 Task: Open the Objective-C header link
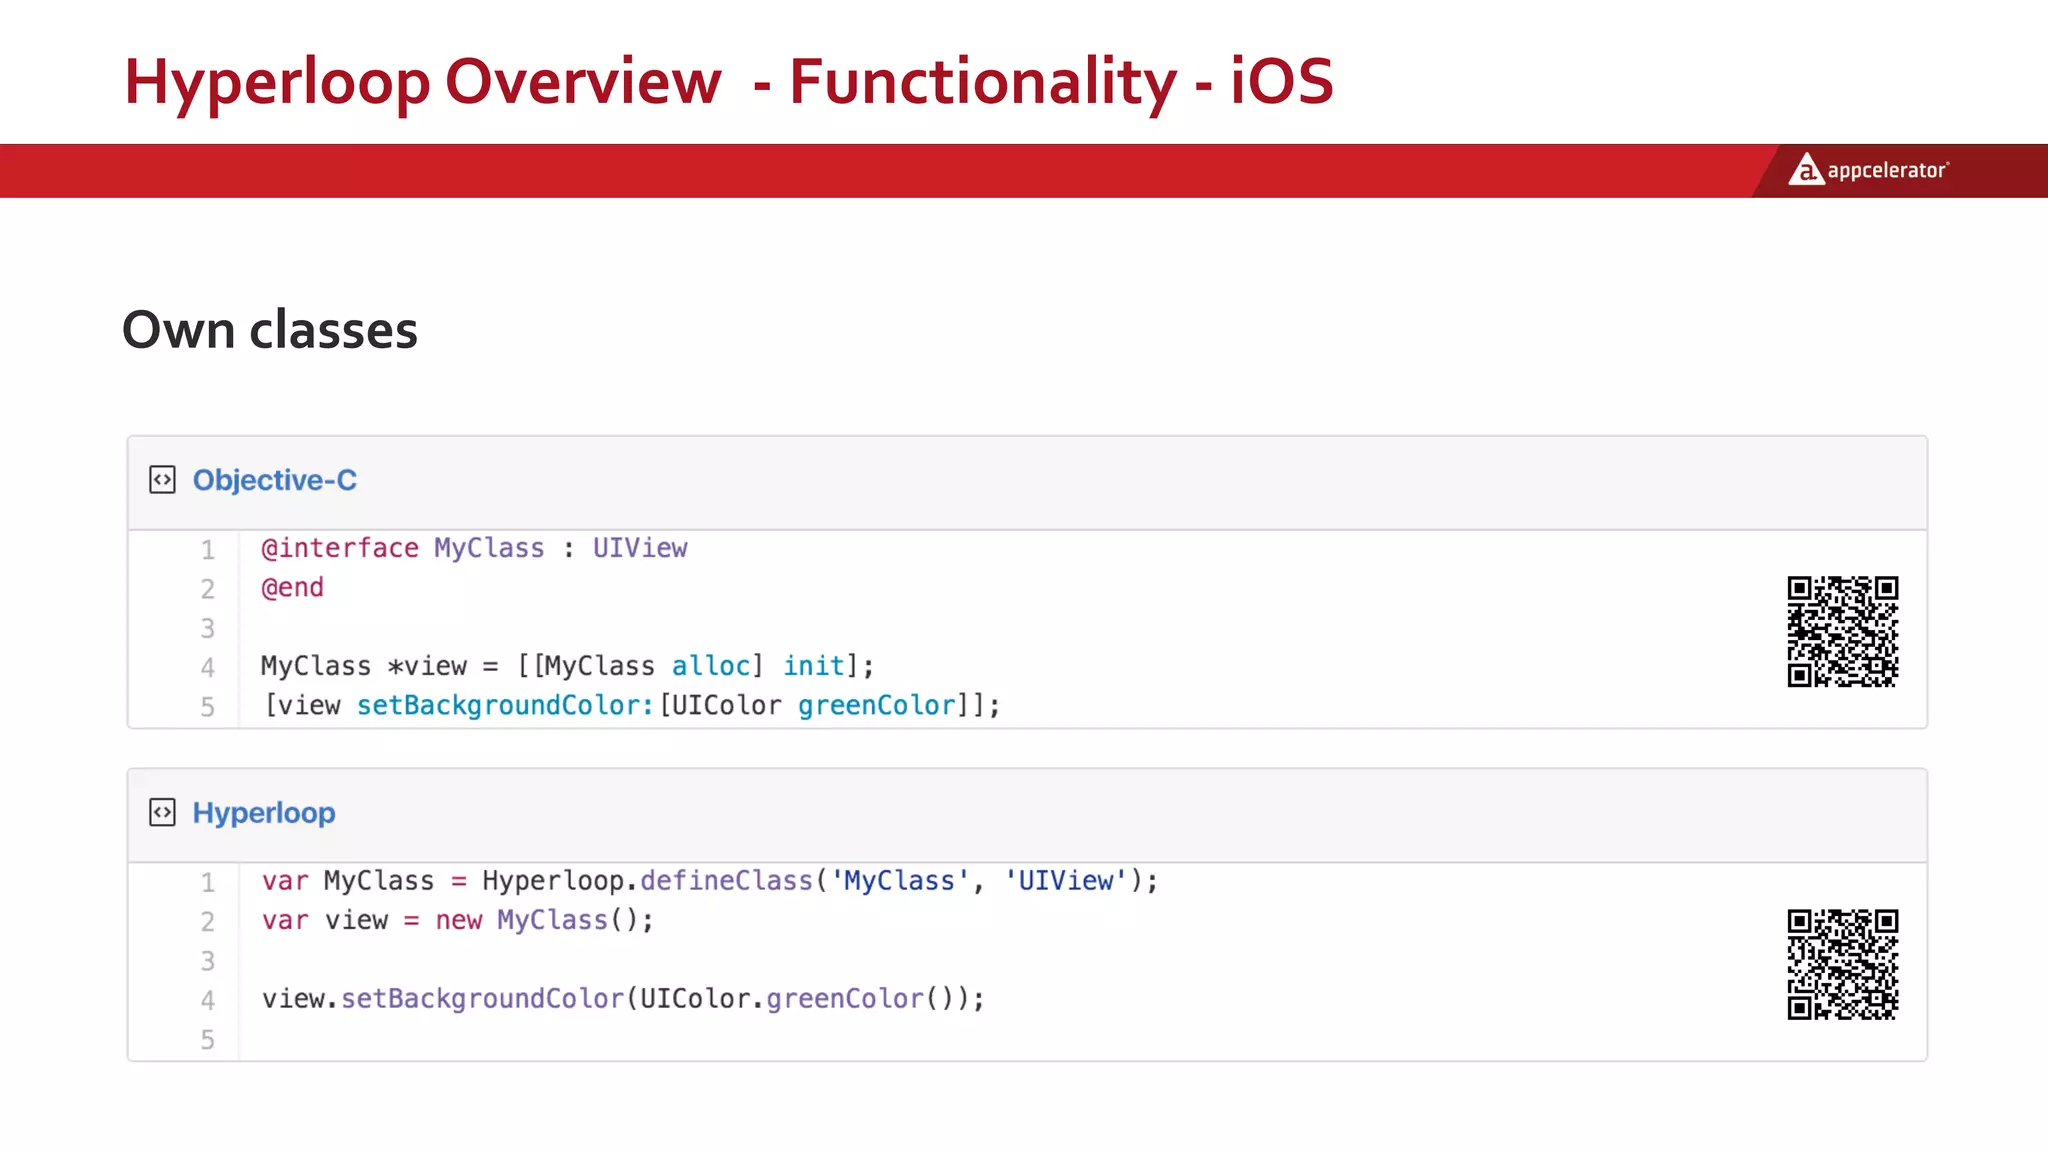pyautogui.click(x=274, y=480)
